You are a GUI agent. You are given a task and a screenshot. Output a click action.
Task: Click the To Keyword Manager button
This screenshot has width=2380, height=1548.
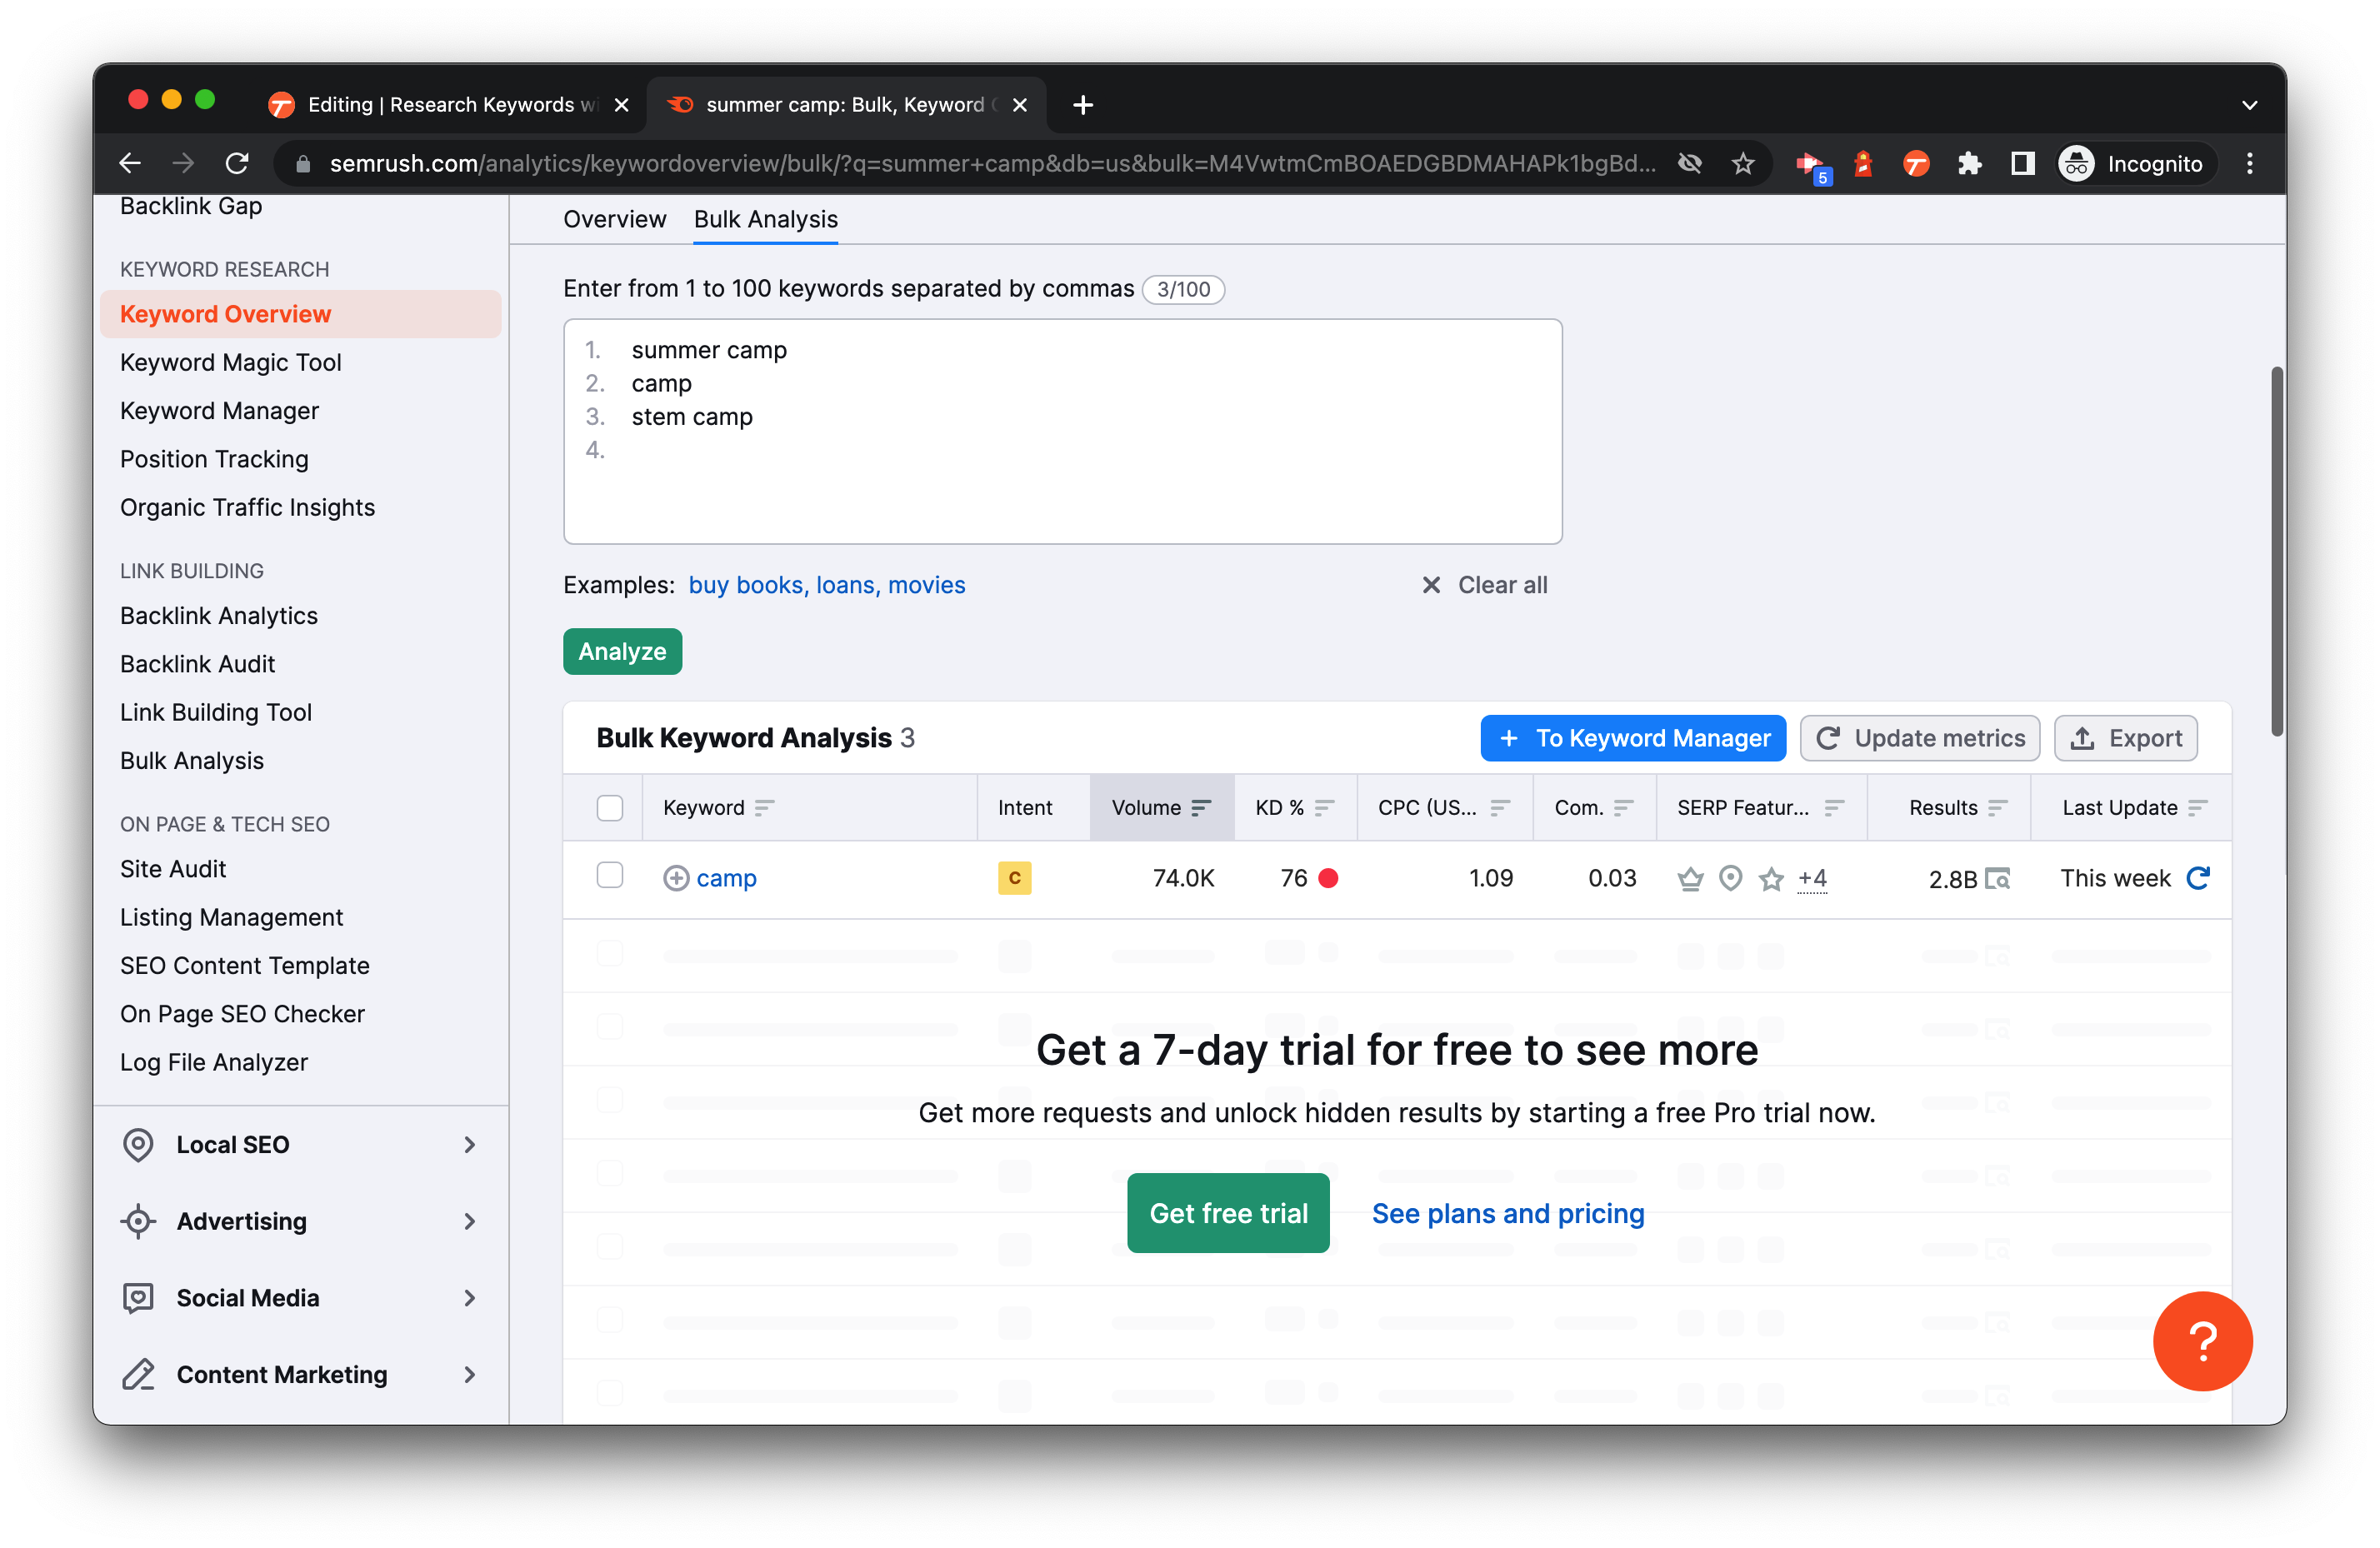tap(1633, 738)
